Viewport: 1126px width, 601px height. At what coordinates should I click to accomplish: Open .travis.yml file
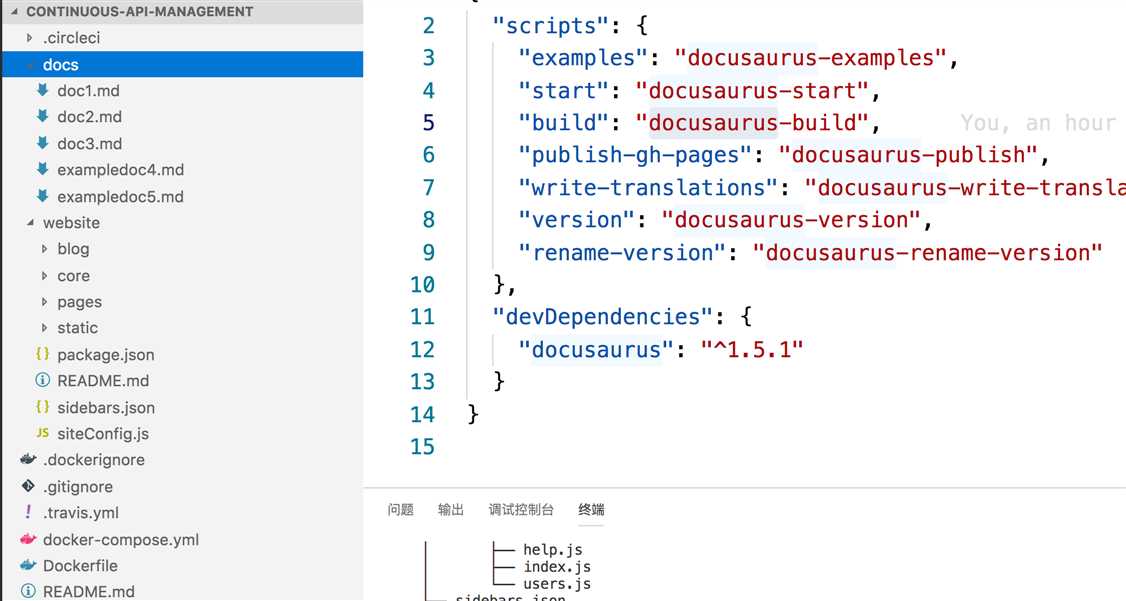pos(80,513)
